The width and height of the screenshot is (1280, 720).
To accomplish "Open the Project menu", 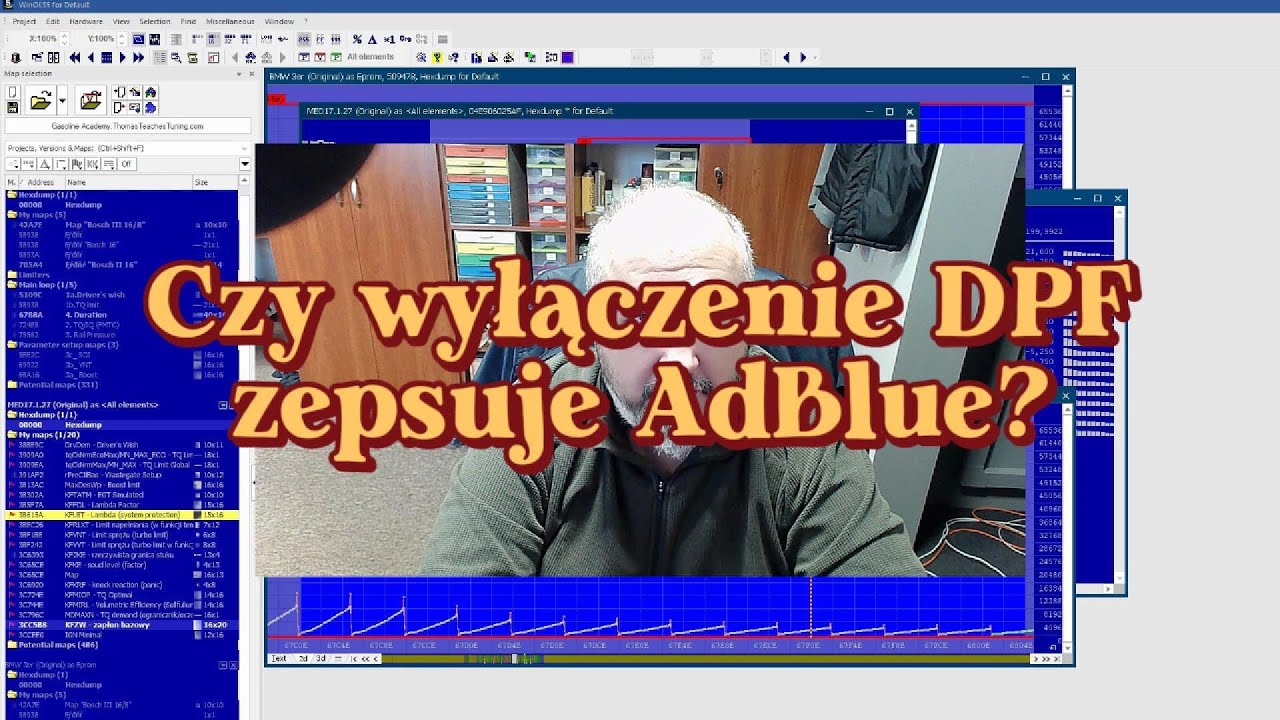I will pos(24,21).
